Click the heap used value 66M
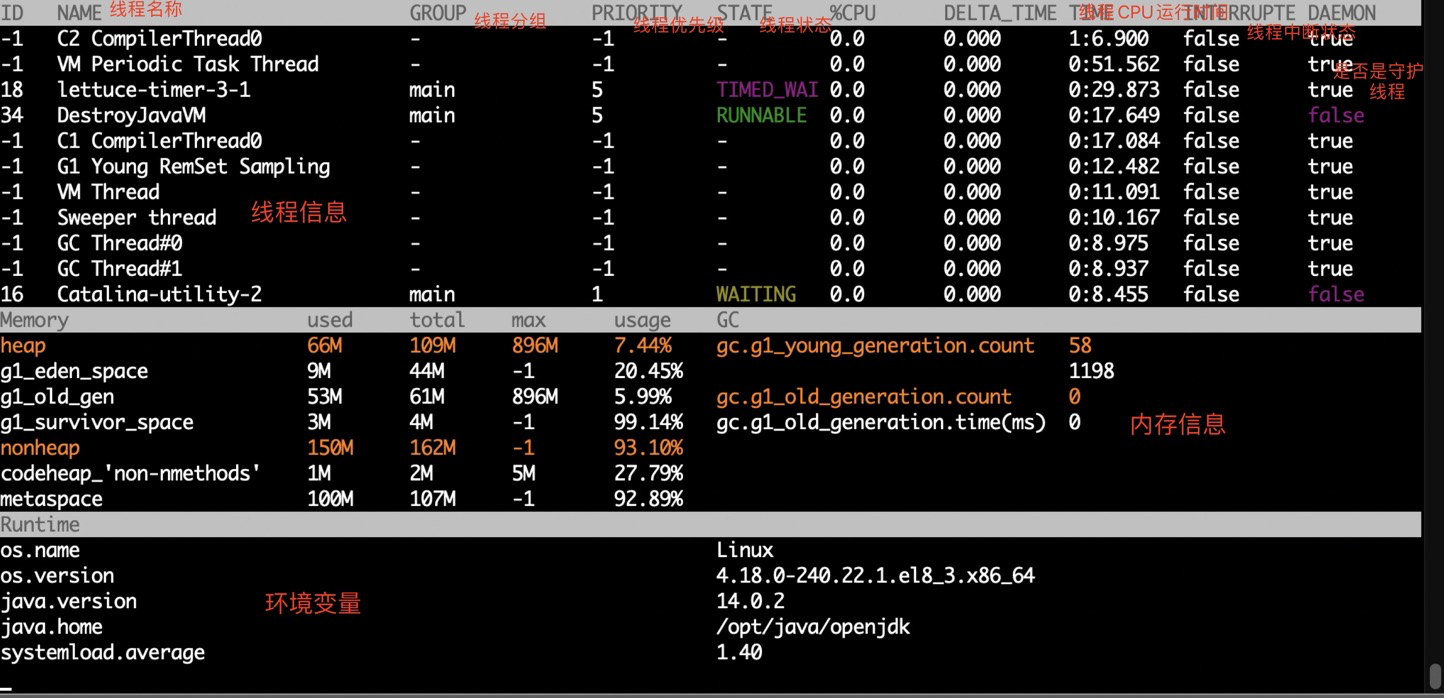The width and height of the screenshot is (1444, 698). click(324, 346)
